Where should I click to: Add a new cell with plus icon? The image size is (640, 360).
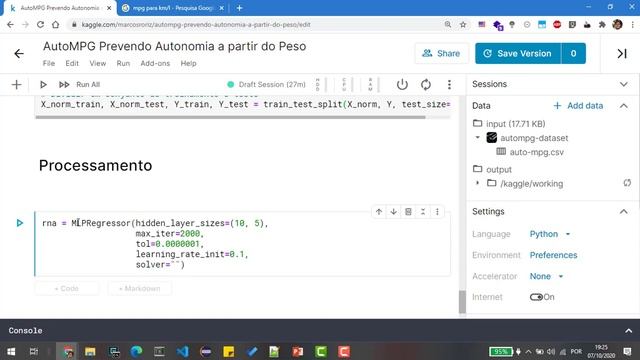[x=16, y=84]
